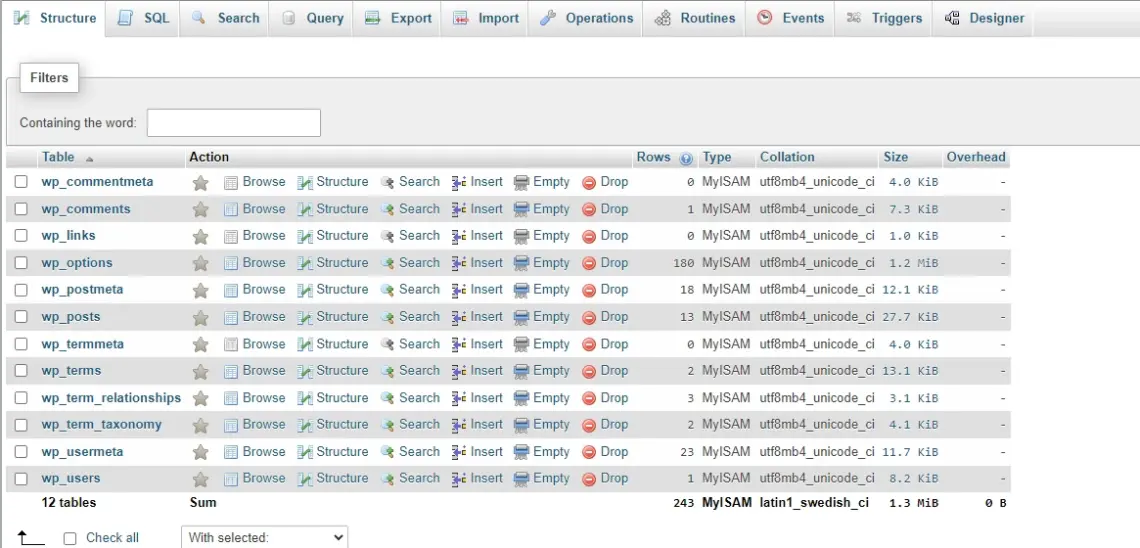
Task: Open the Search tab
Action: tap(225, 18)
